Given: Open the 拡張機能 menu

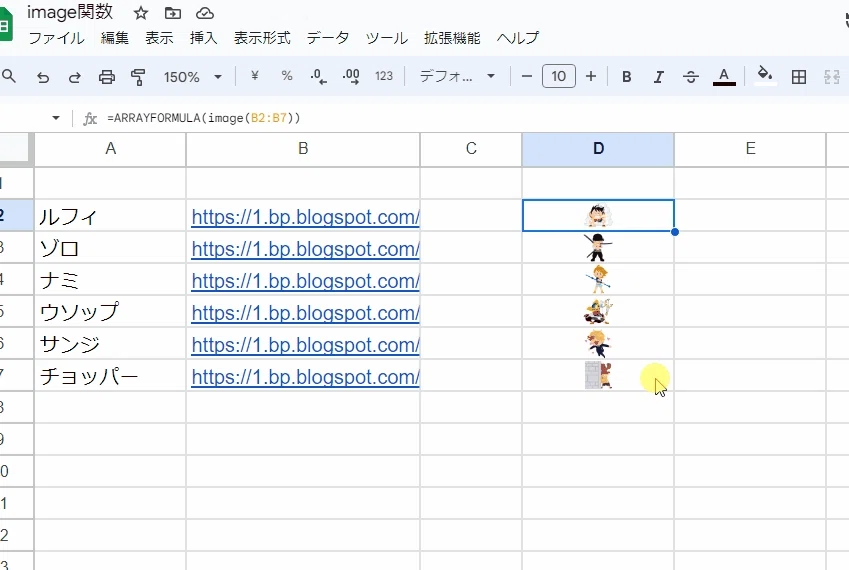Looking at the screenshot, I should 452,38.
